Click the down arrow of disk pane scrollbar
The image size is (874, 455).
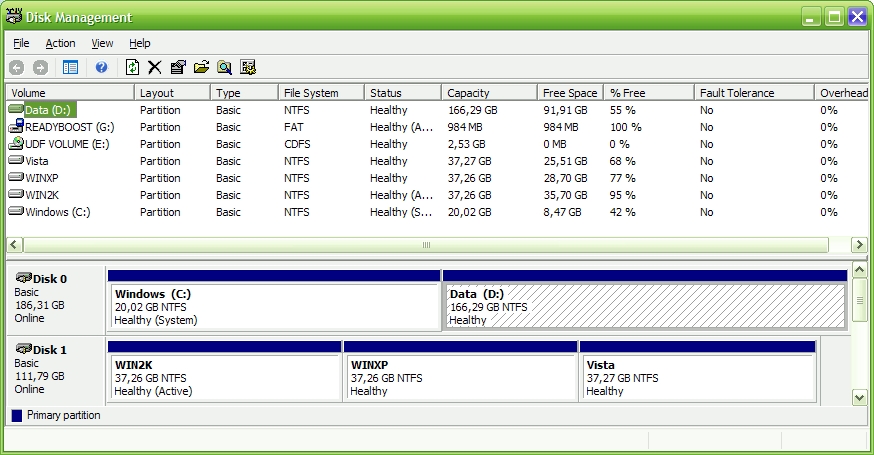point(860,398)
